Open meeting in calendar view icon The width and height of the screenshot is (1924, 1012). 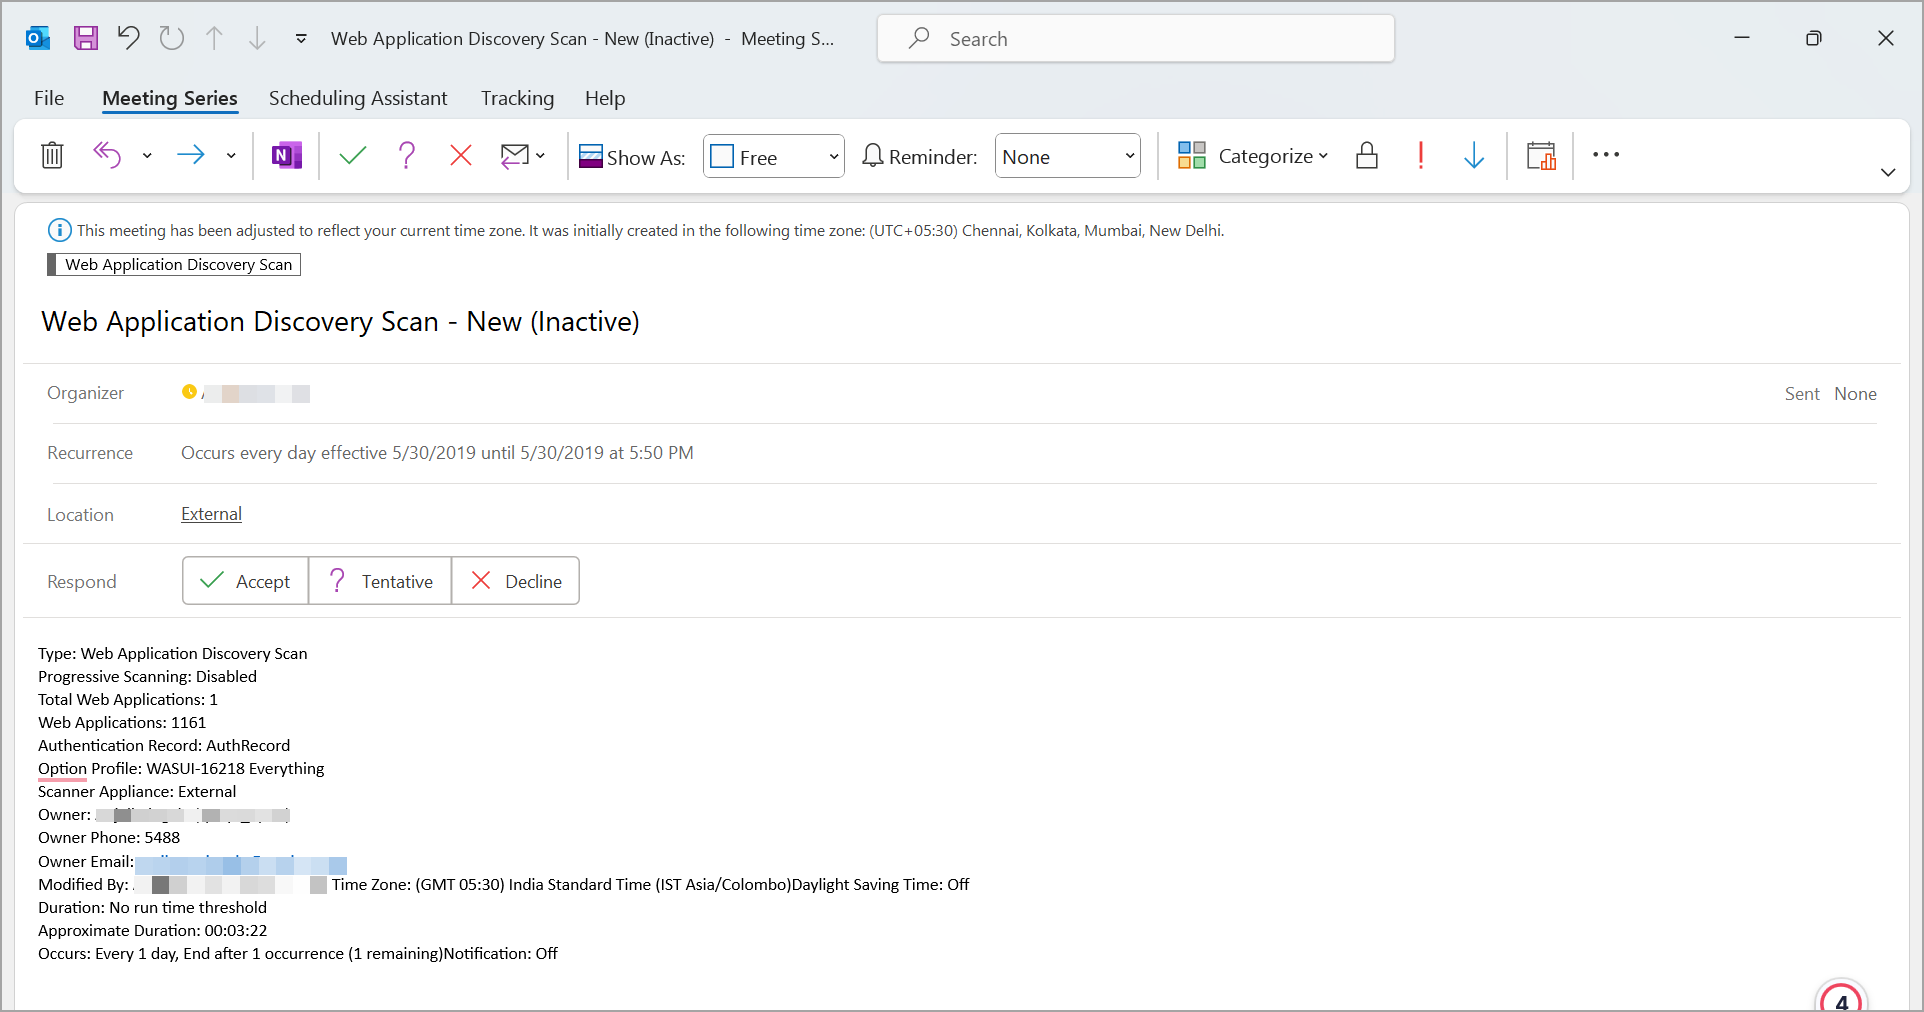(1541, 155)
